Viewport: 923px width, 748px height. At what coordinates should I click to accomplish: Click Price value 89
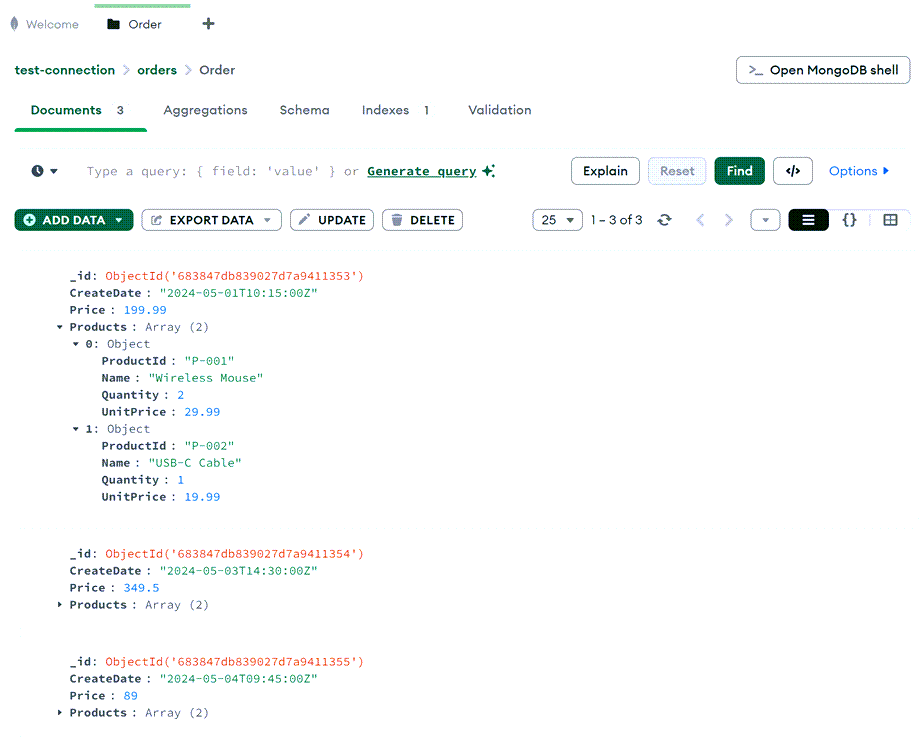131,696
